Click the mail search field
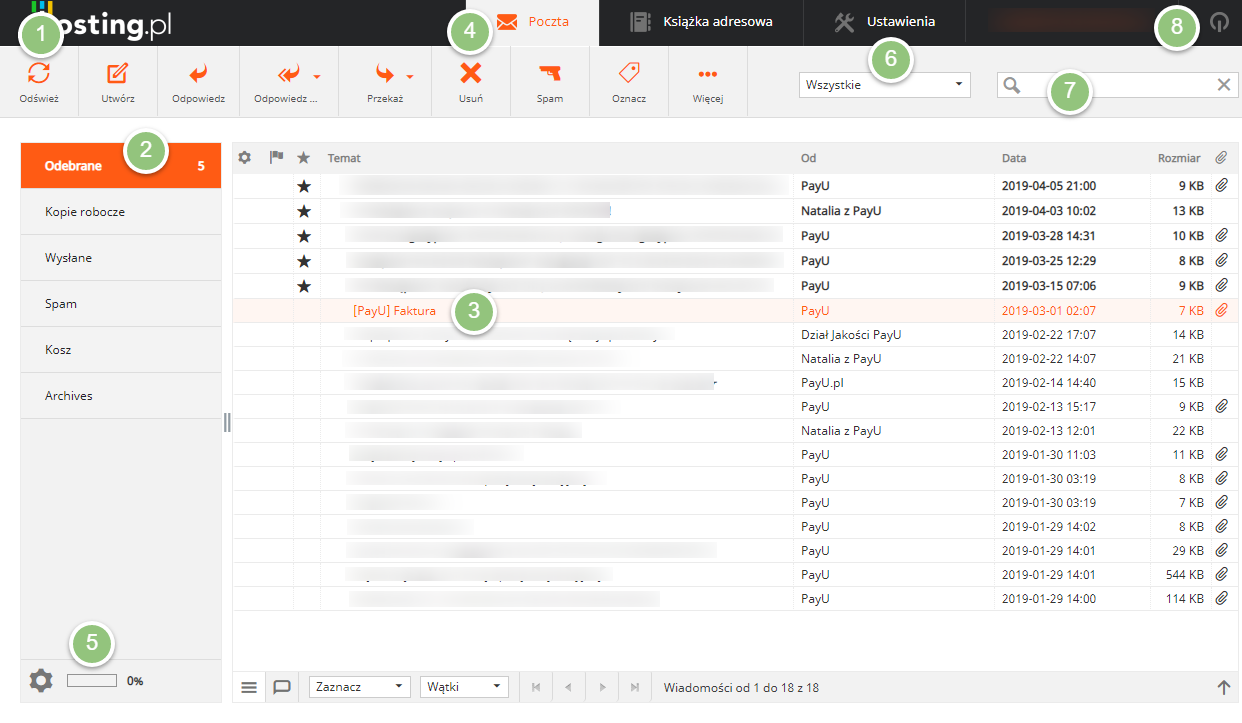Viewport: 1242px width, 723px height. [x=1118, y=85]
